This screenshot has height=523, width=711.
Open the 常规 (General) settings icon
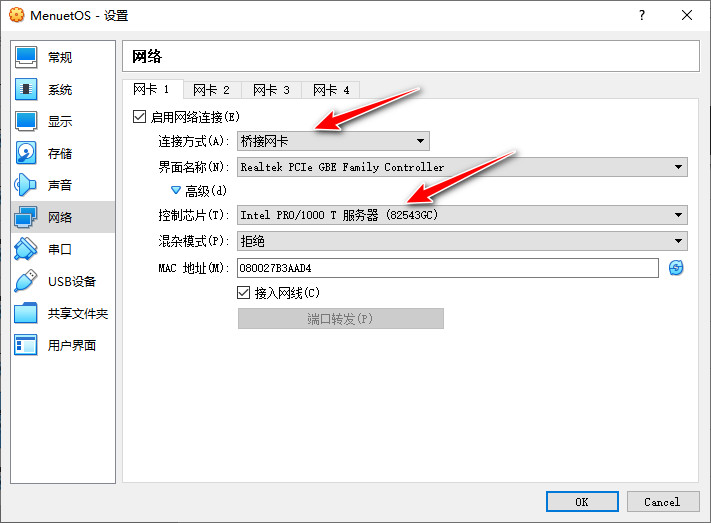pyautogui.click(x=26, y=57)
